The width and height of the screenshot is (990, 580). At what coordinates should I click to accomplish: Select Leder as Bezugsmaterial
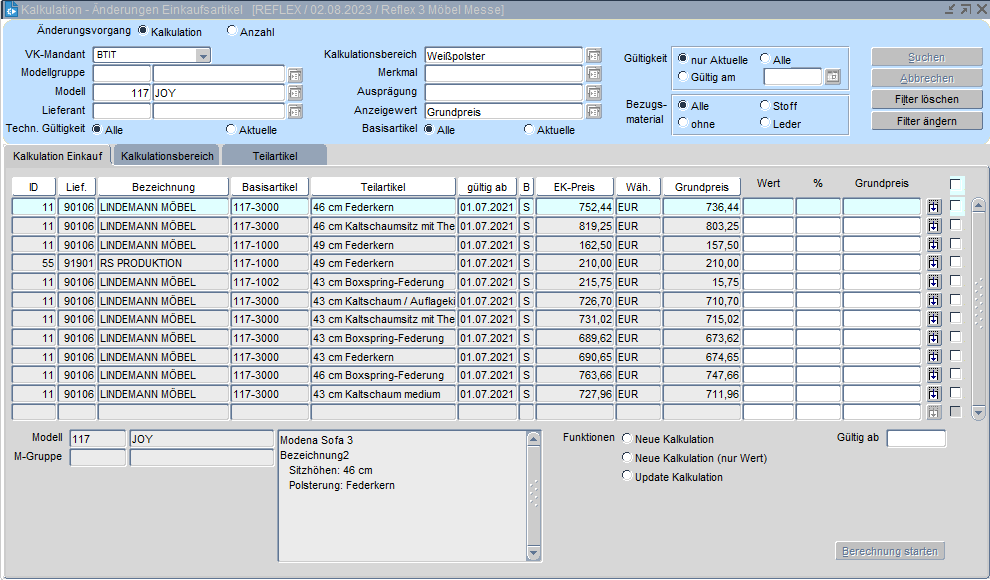tap(766, 123)
